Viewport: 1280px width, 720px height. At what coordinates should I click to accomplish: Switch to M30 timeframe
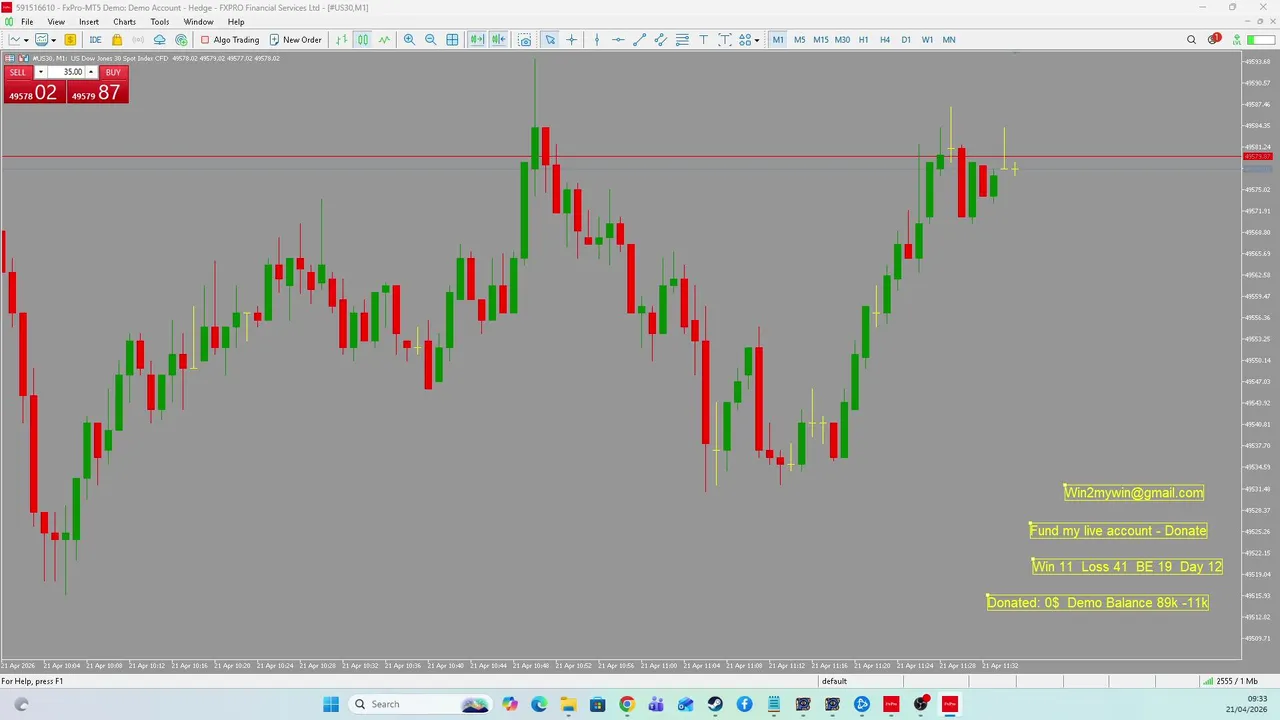(x=842, y=40)
